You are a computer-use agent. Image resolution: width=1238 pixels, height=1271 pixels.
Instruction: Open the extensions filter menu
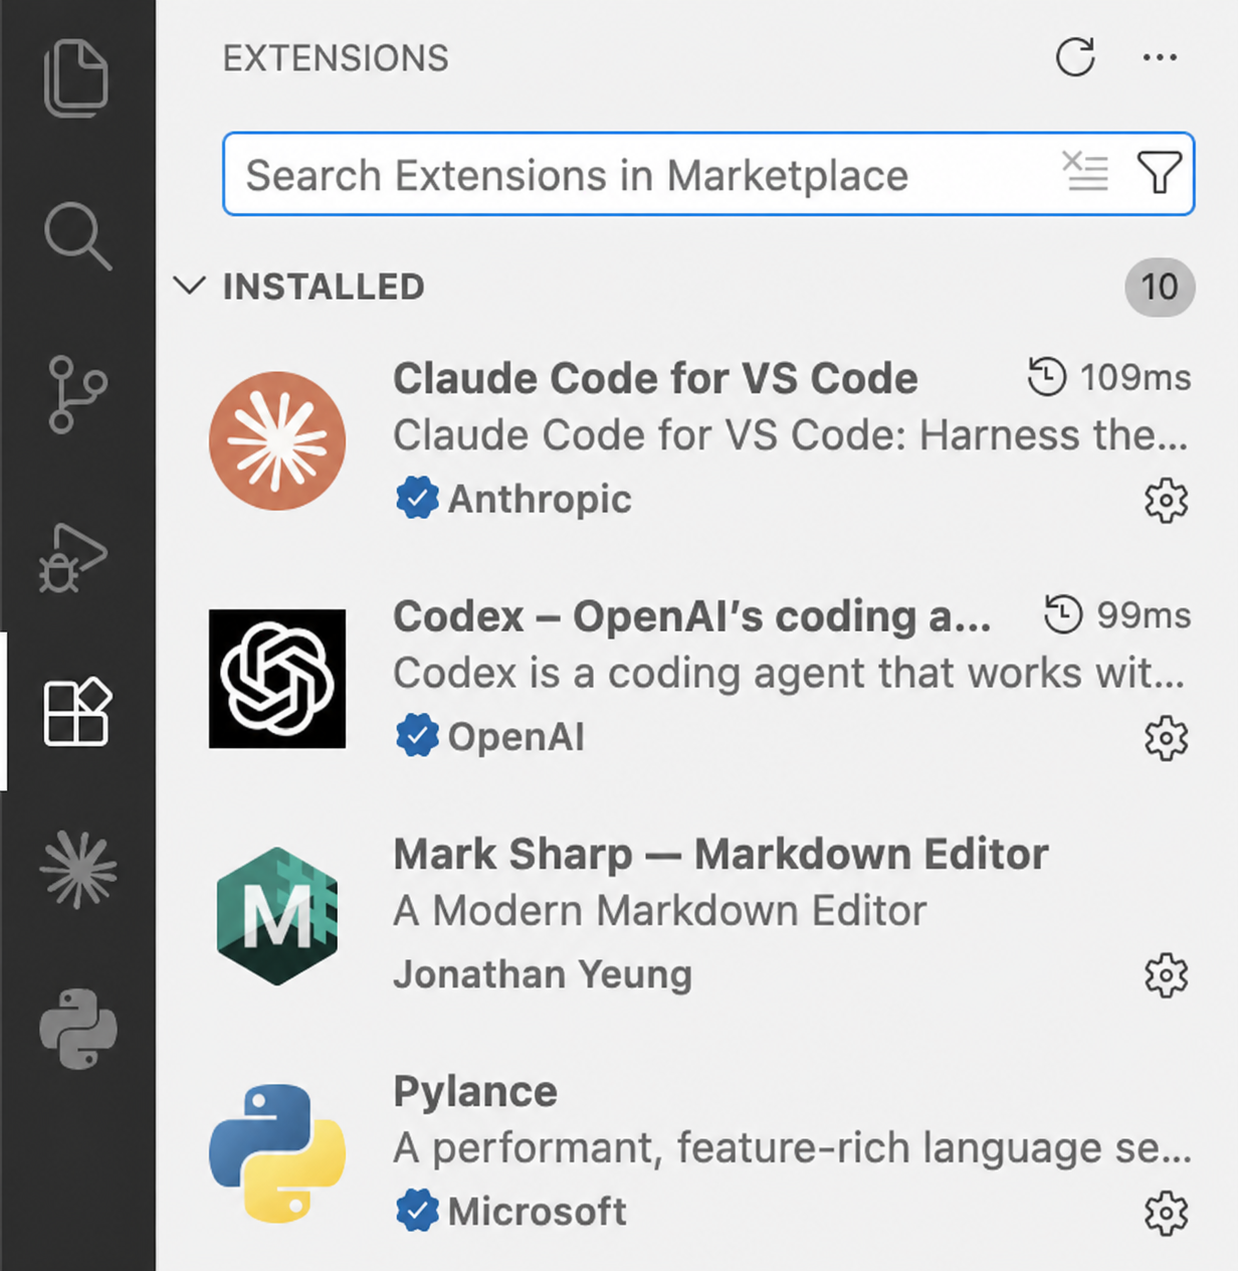pos(1160,172)
